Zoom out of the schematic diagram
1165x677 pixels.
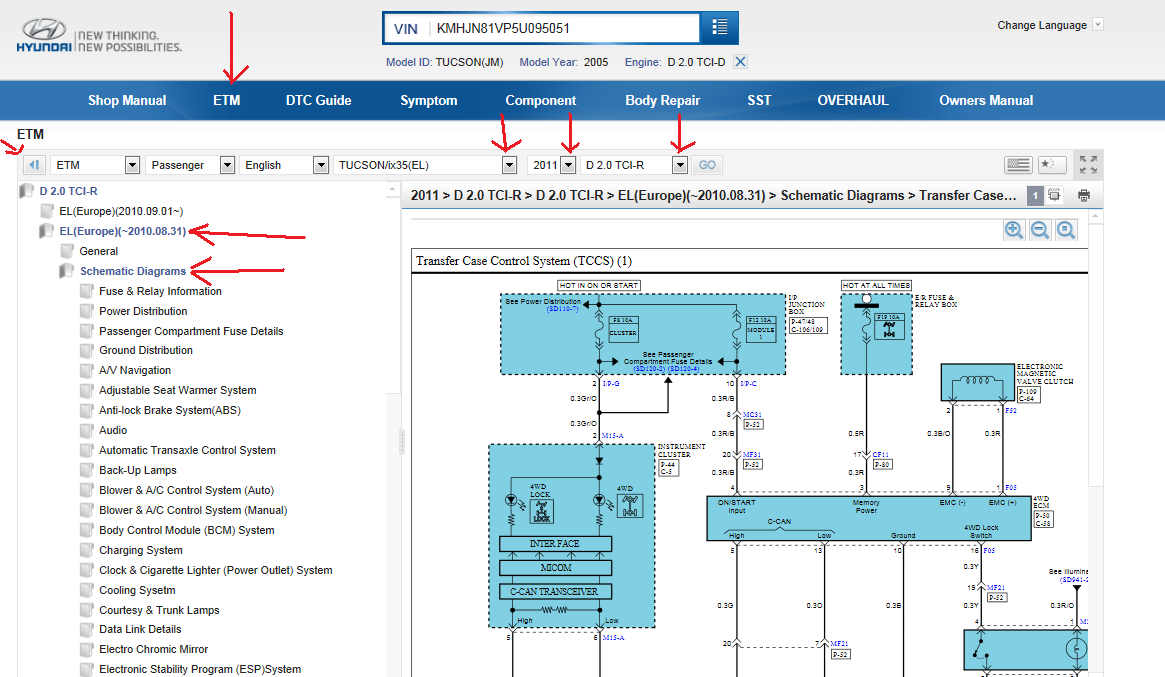point(1039,230)
